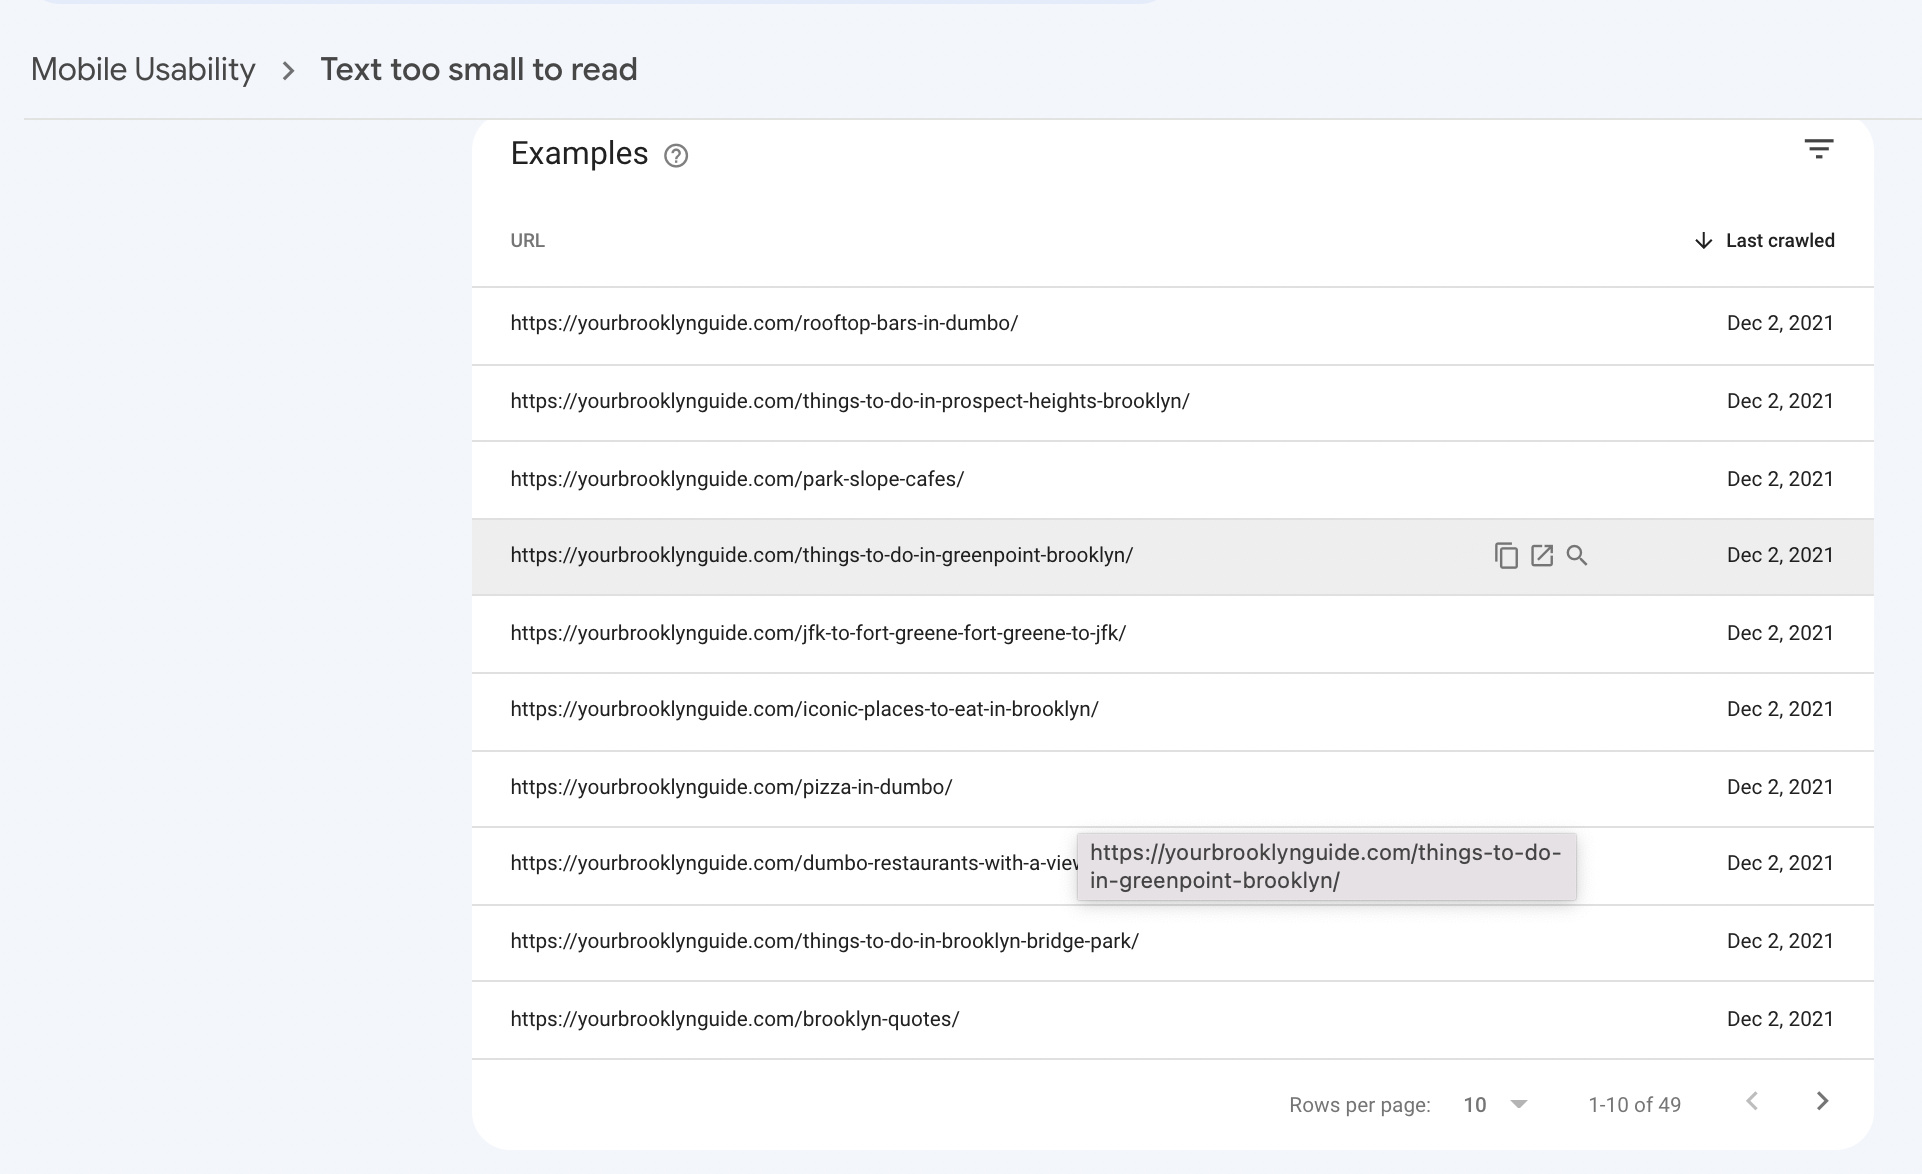The width and height of the screenshot is (1922, 1174).
Task: Select the jfk-to-fort-greene URL row
Action: tap(1172, 634)
